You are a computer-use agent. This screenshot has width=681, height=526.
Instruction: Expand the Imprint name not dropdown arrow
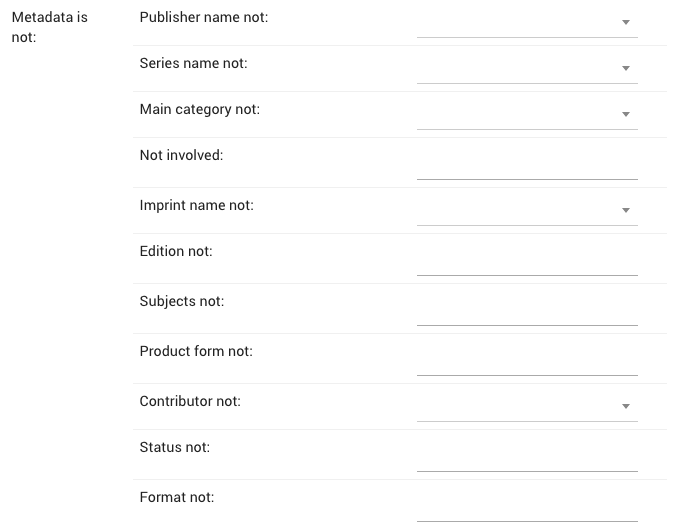(625, 210)
